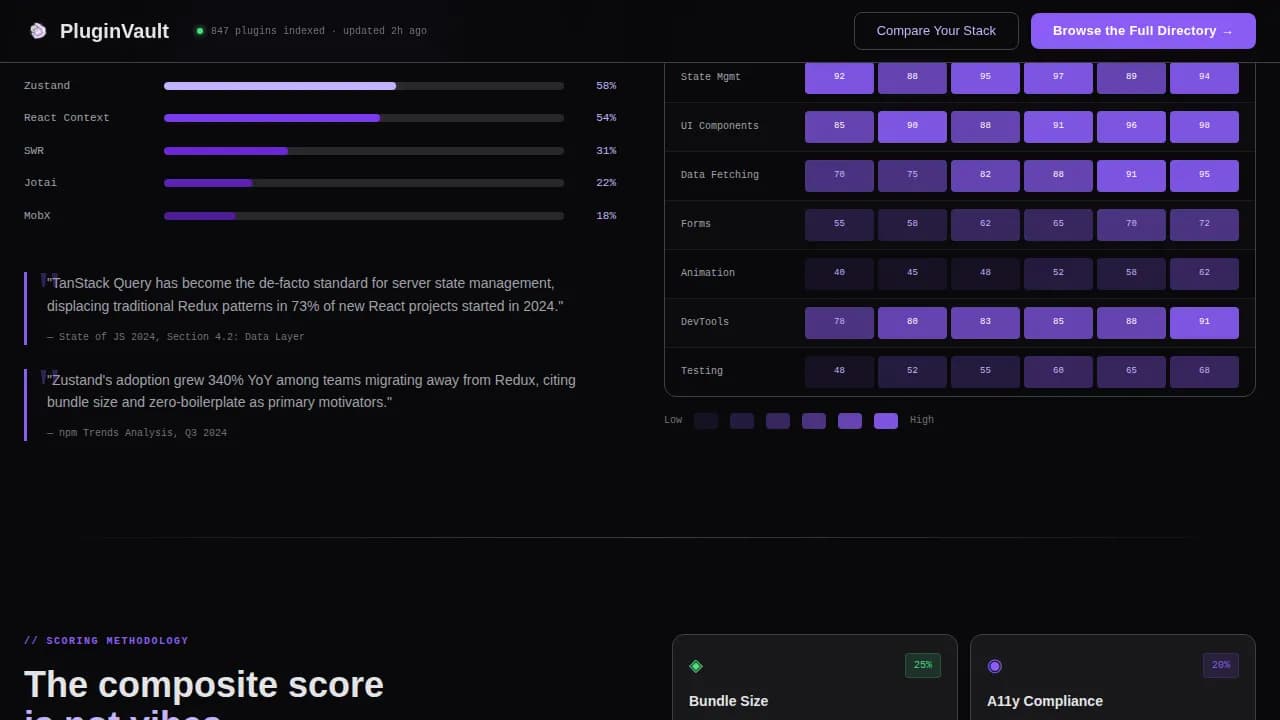1280x720 pixels.
Task: Click the MobX adoption progress bar
Action: pos(364,216)
